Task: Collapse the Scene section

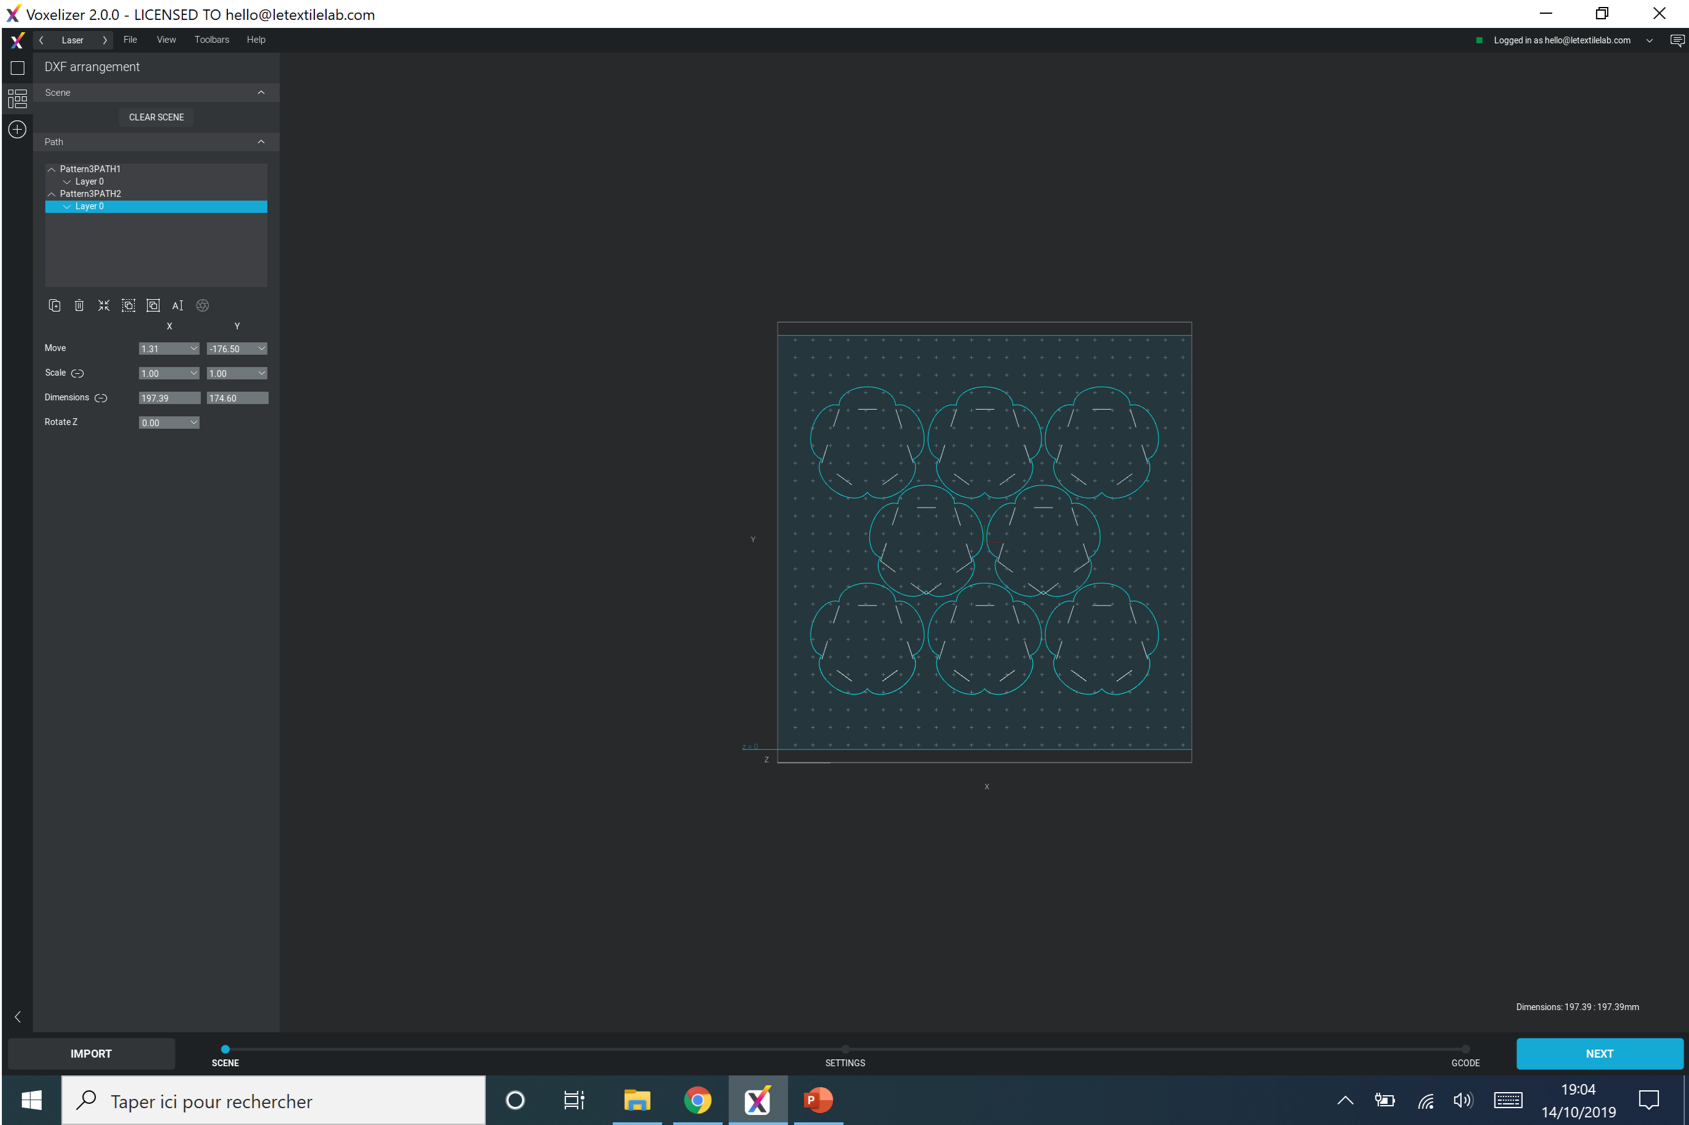Action: (x=261, y=93)
